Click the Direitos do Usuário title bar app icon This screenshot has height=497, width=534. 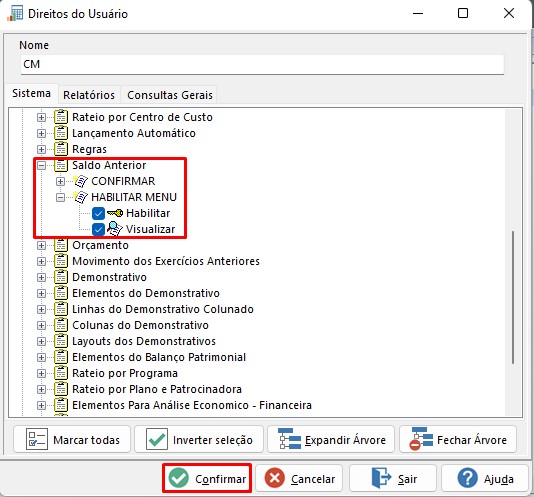pos(15,14)
